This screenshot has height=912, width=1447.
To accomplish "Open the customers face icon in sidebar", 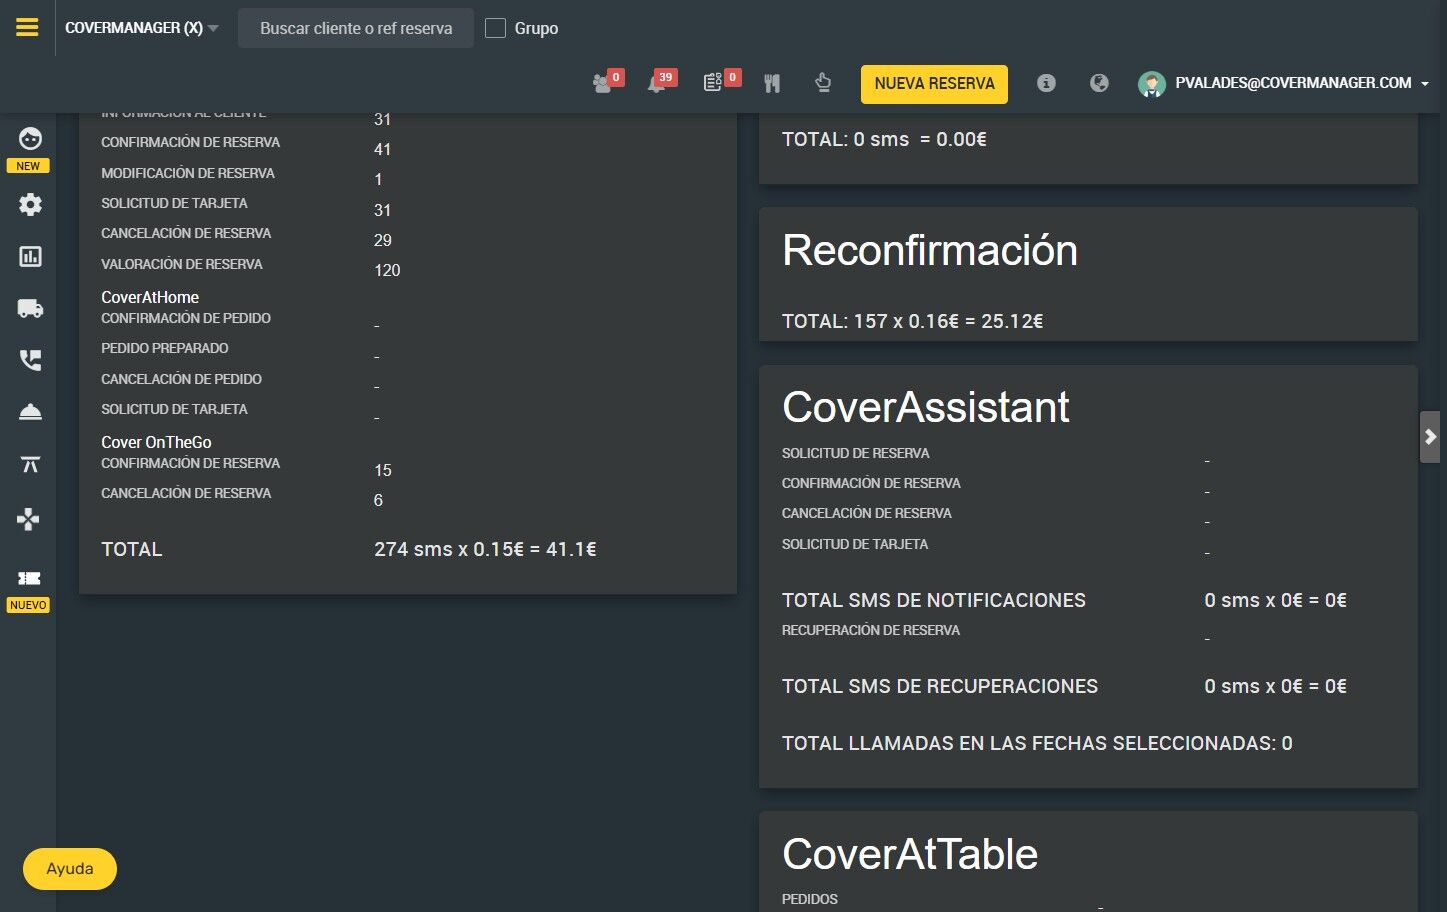I will coord(30,138).
